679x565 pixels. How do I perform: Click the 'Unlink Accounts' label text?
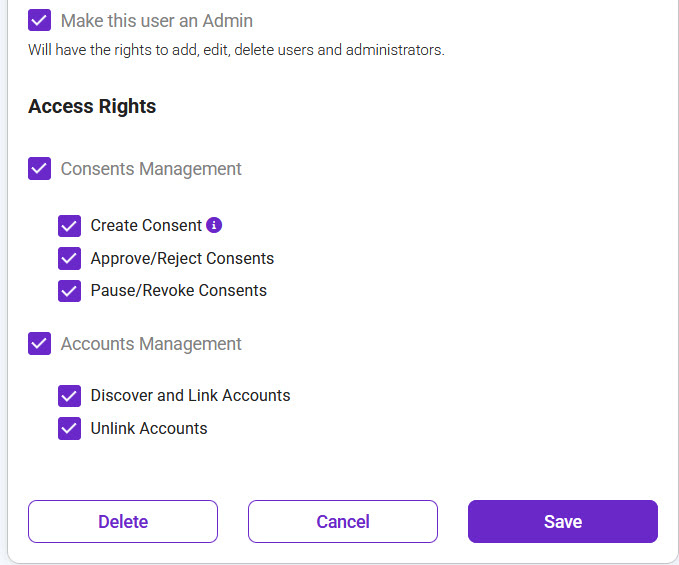tap(149, 428)
